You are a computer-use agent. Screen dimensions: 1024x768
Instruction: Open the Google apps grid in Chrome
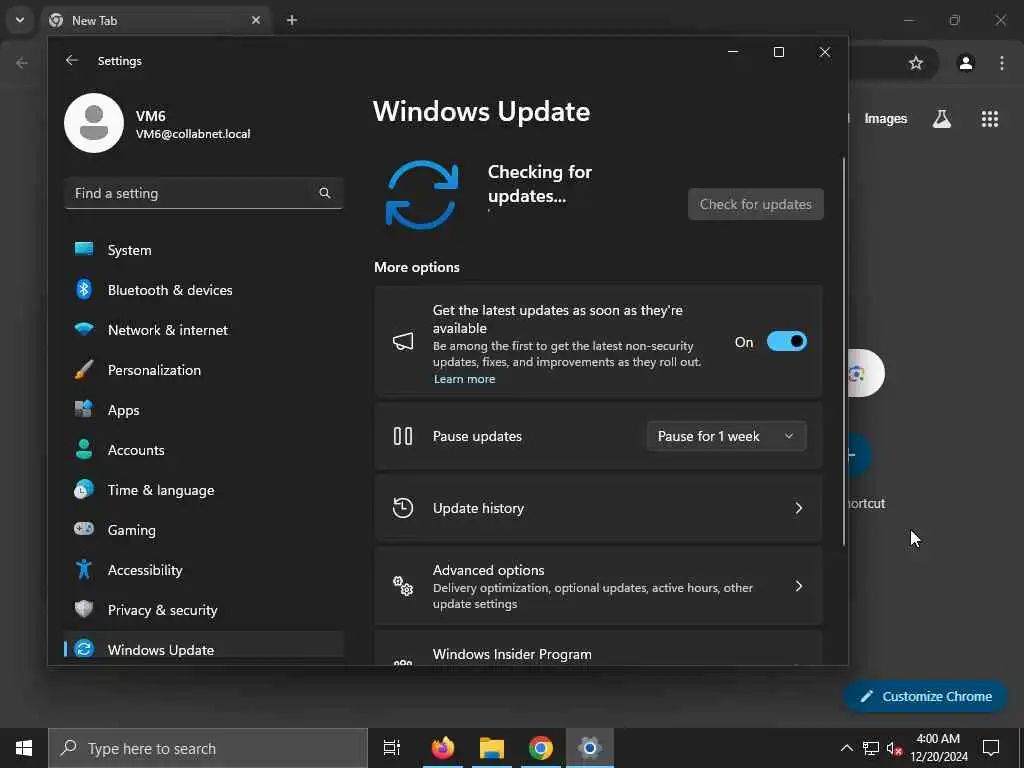pyautogui.click(x=989, y=118)
